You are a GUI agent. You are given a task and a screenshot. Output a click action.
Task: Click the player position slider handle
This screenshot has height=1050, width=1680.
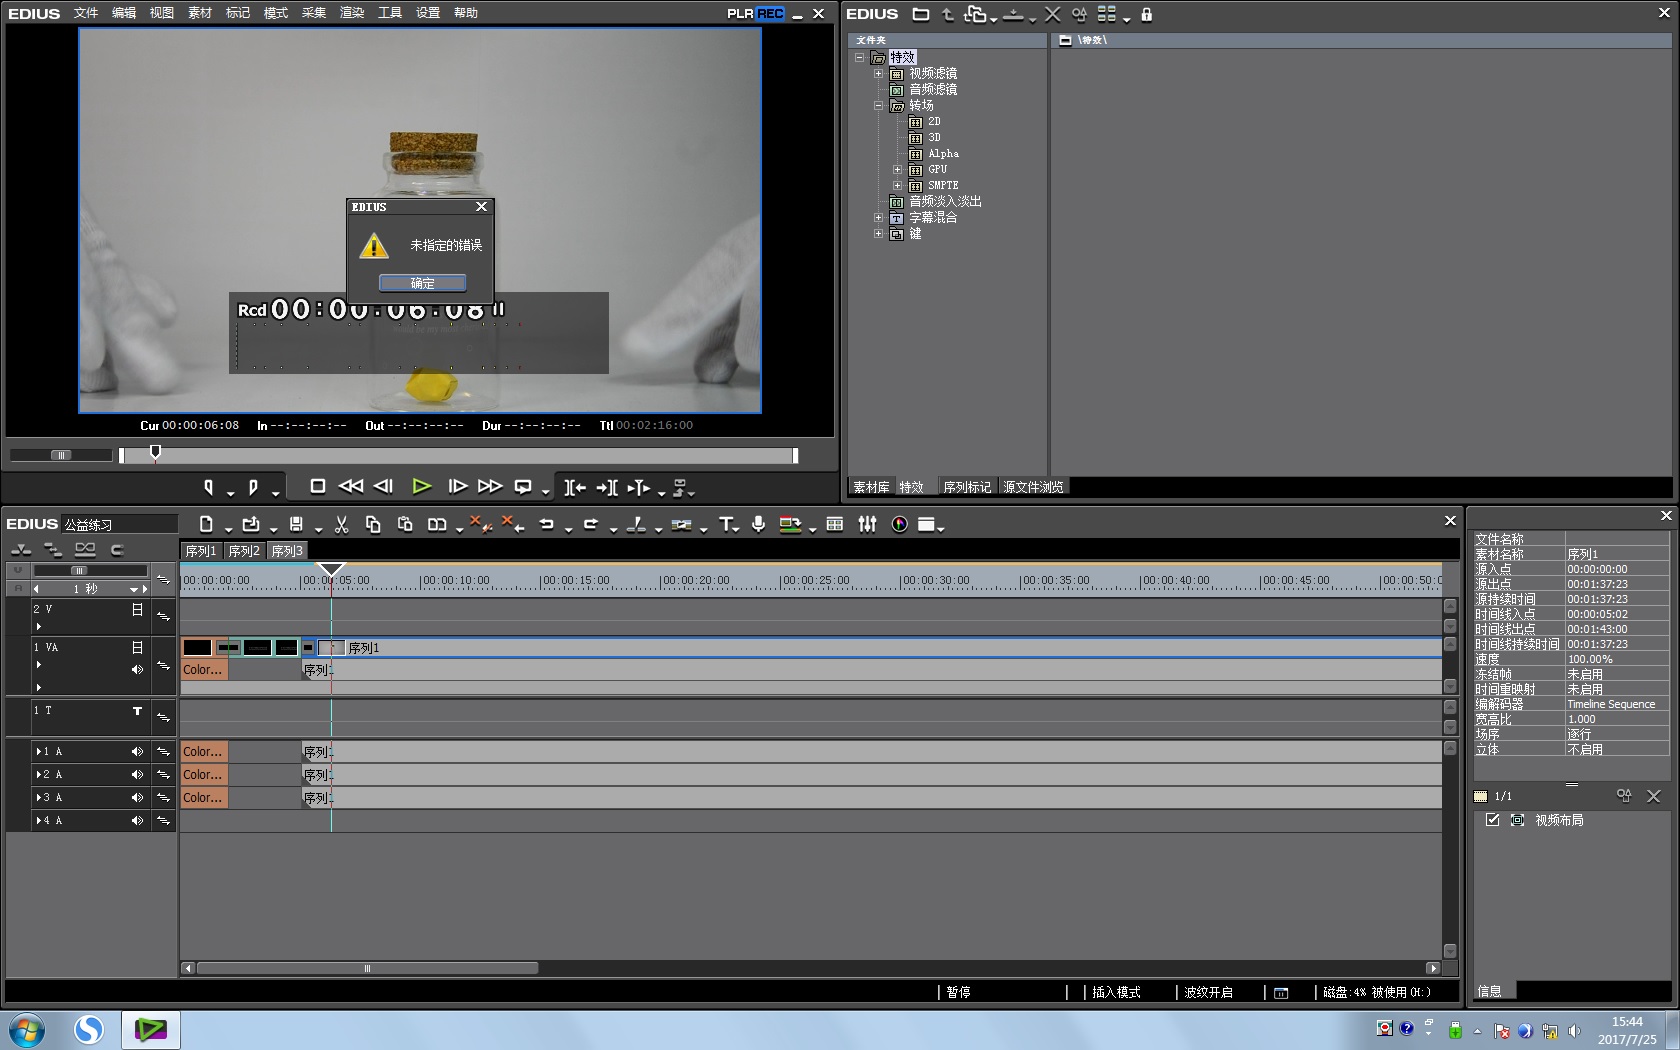155,453
